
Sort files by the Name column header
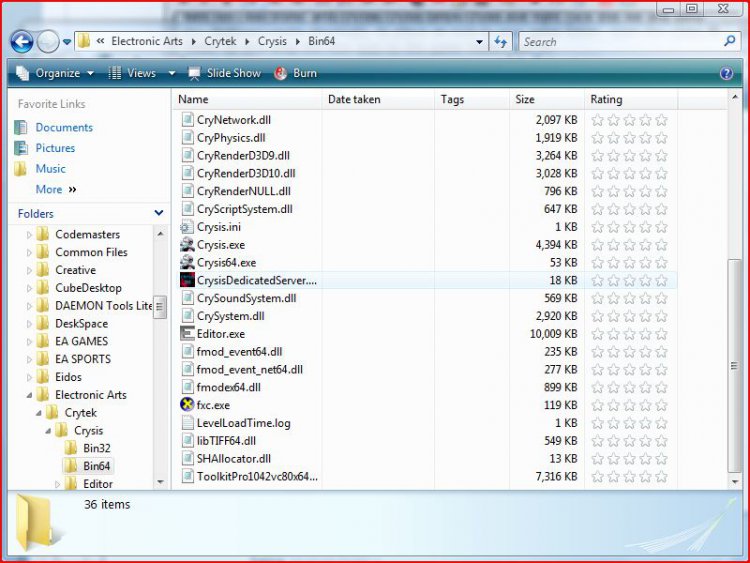tap(247, 99)
